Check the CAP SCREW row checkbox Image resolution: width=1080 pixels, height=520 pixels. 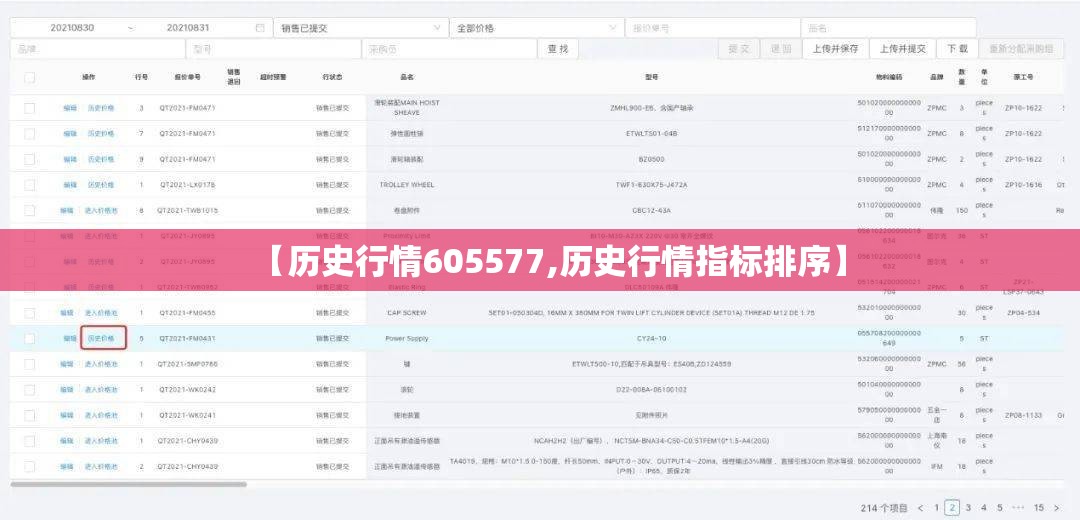click(x=30, y=313)
